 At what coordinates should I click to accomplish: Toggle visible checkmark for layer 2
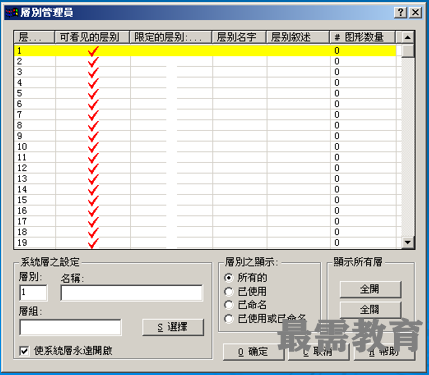(93, 61)
